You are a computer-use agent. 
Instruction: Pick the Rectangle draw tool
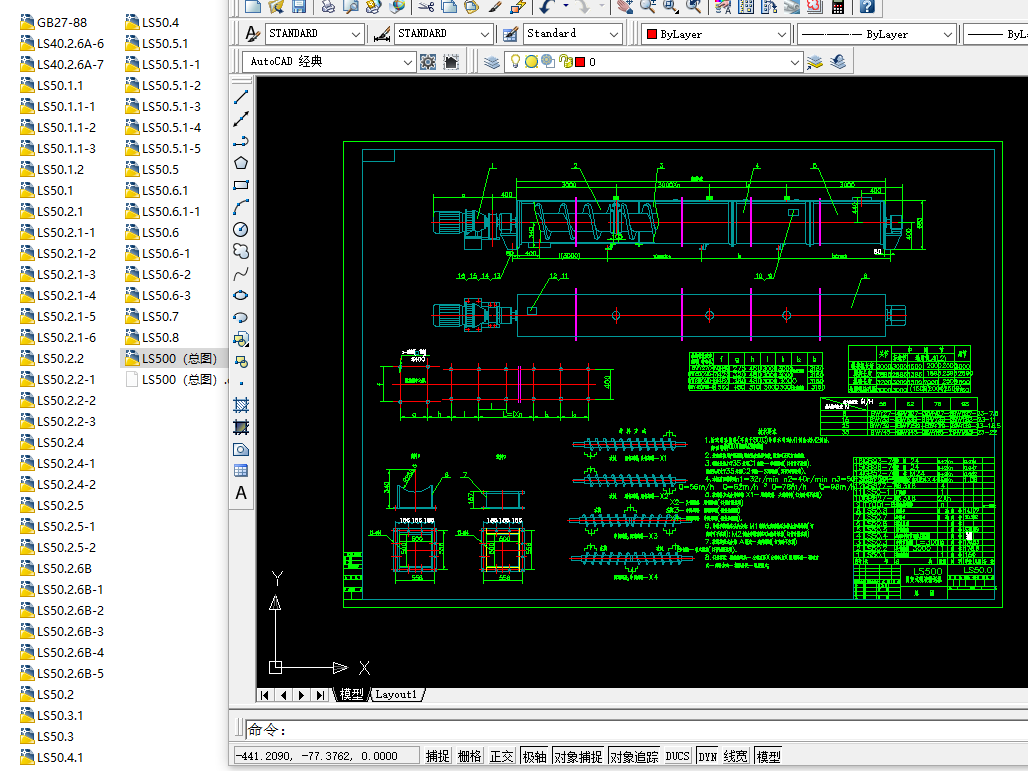tap(241, 185)
